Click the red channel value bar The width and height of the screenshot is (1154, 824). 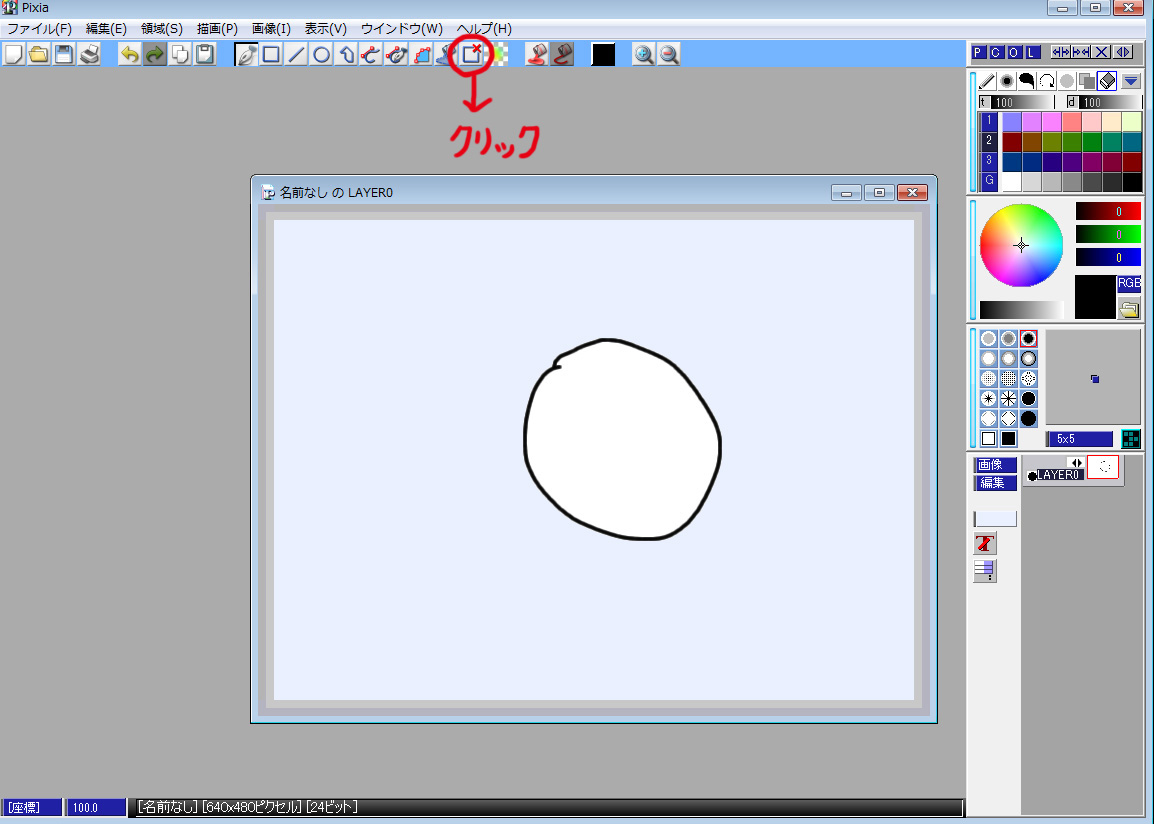1108,212
